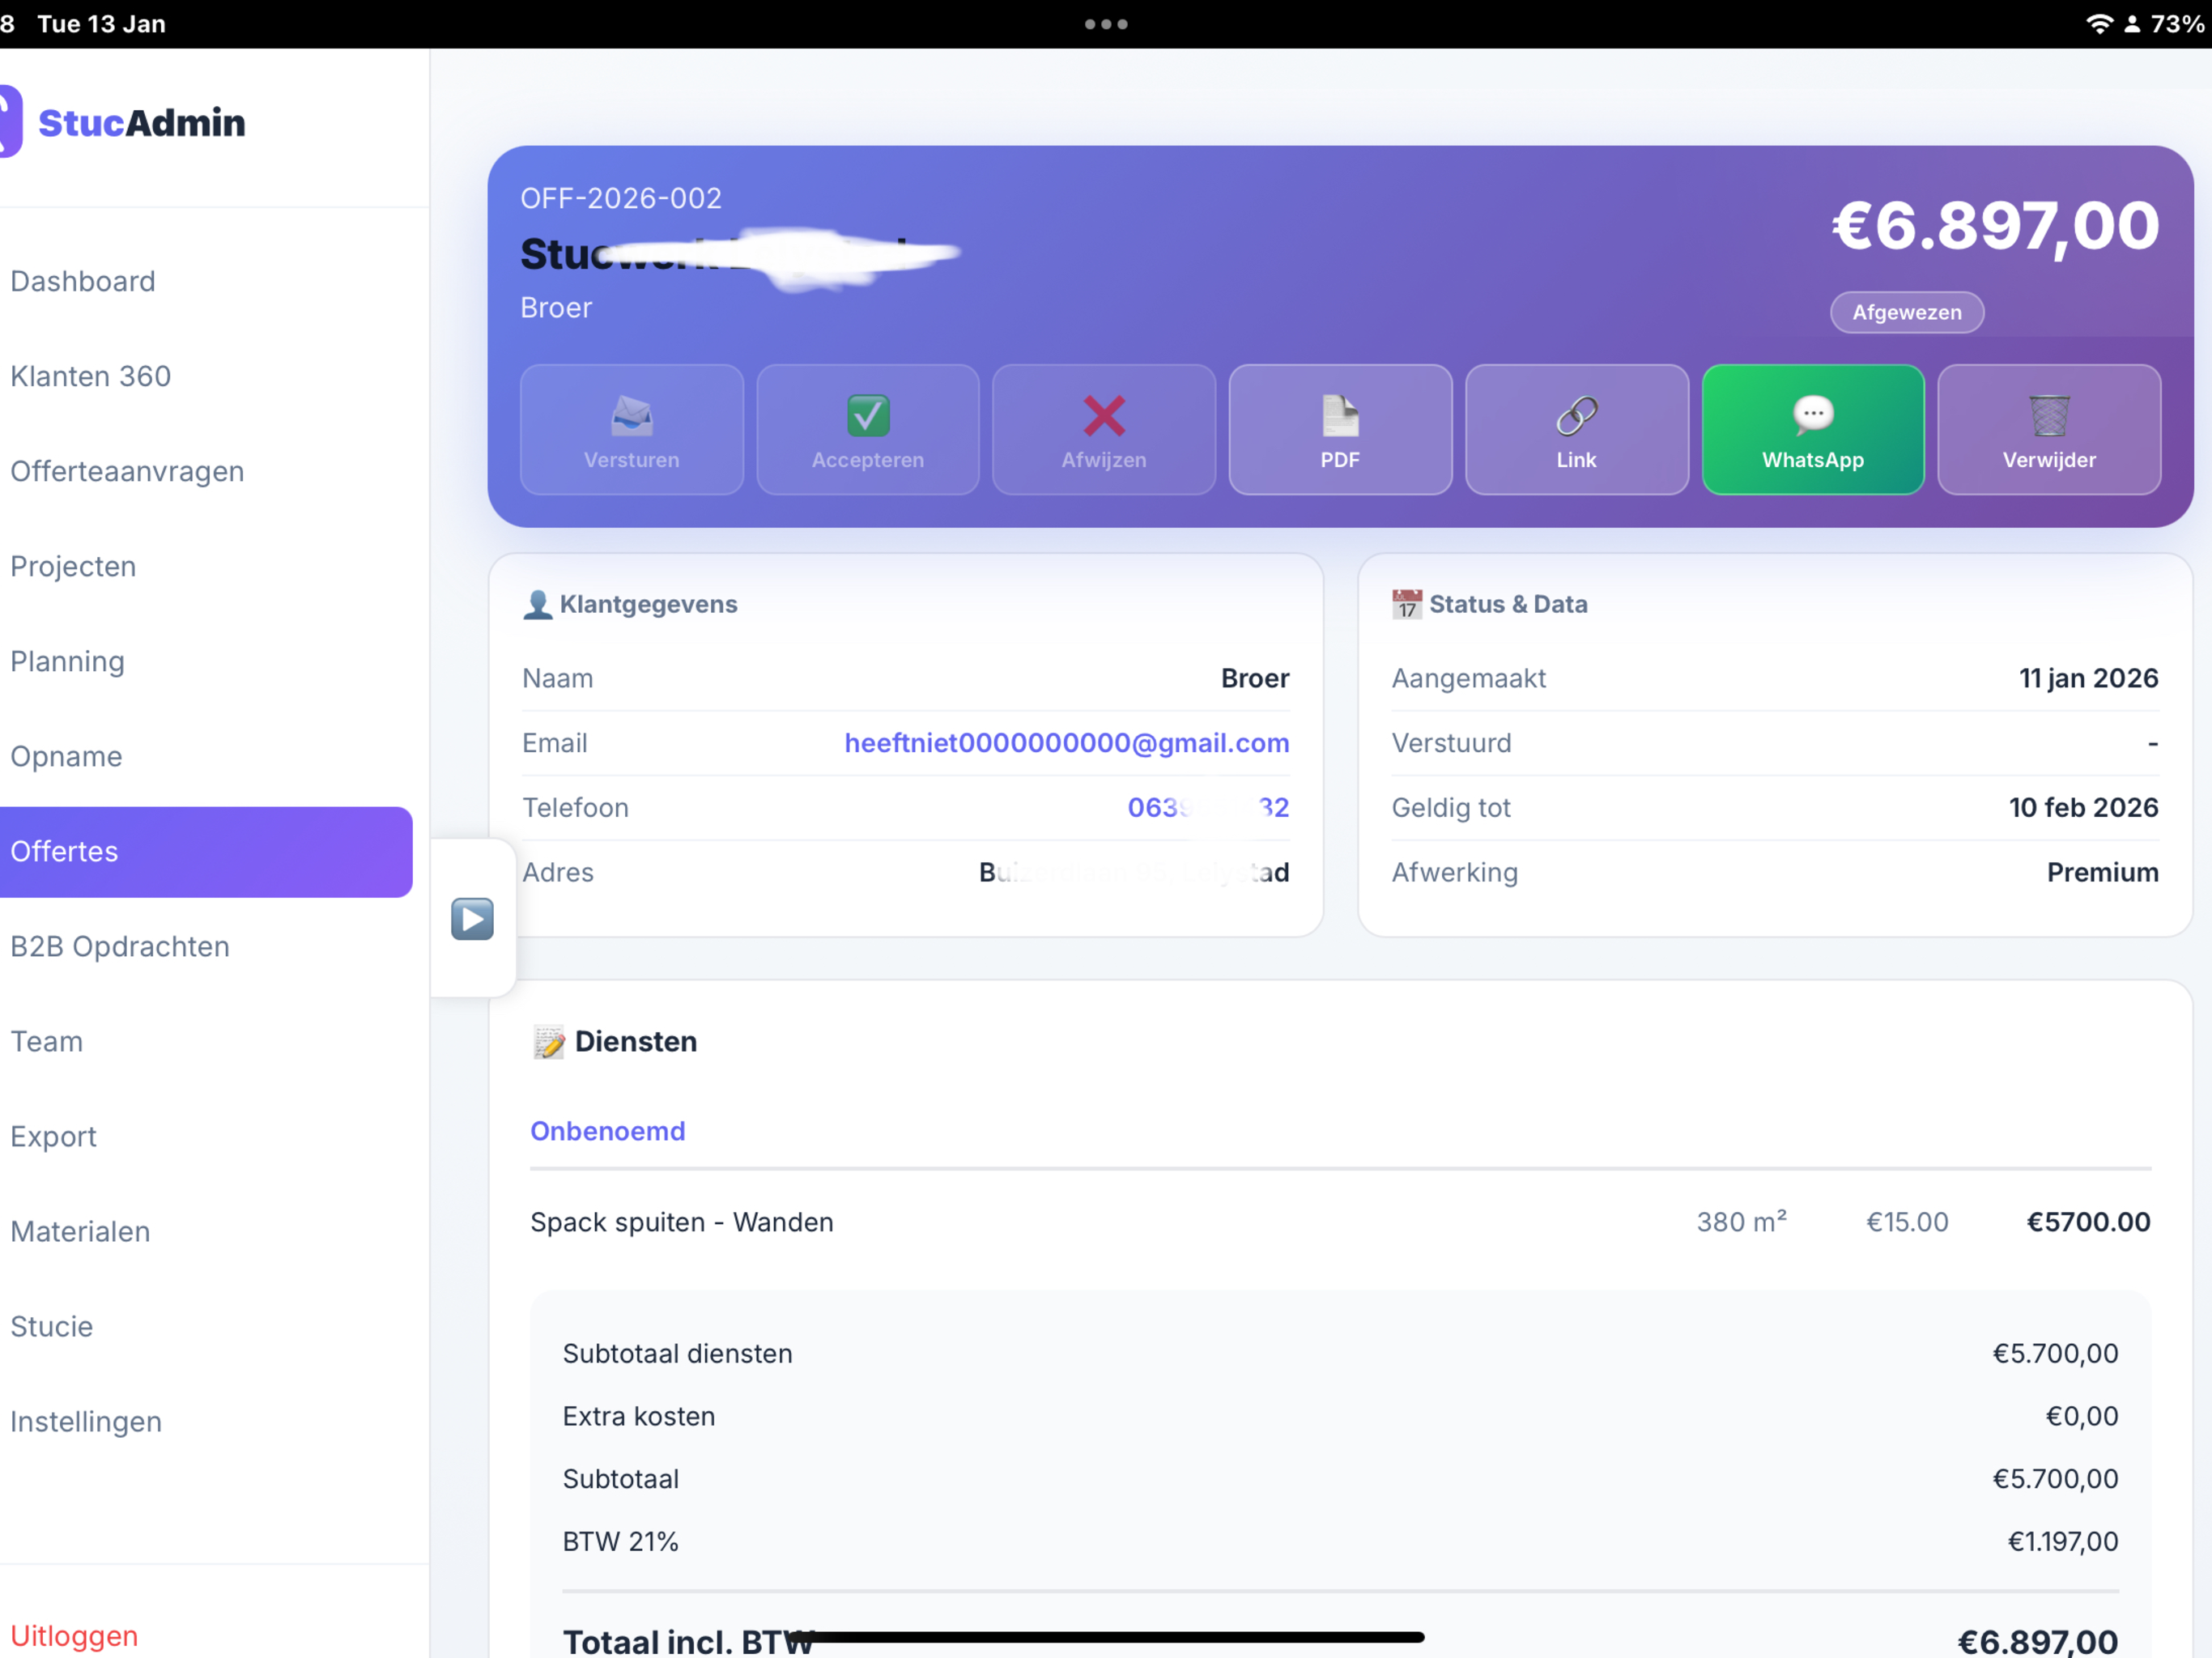Viewport: 2212px width, 1658px height.
Task: Open the PDF document icon
Action: (1339, 416)
